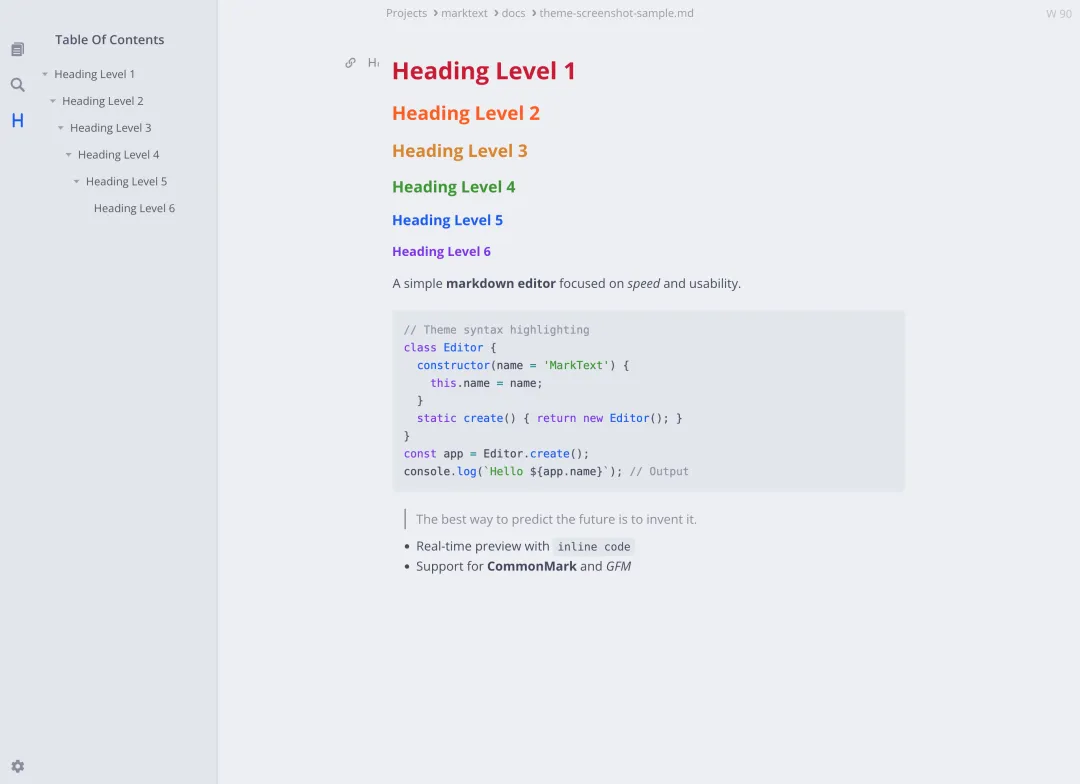1080x784 pixels.
Task: Jump to Heading Level 6 in outline
Action: pyautogui.click(x=134, y=208)
